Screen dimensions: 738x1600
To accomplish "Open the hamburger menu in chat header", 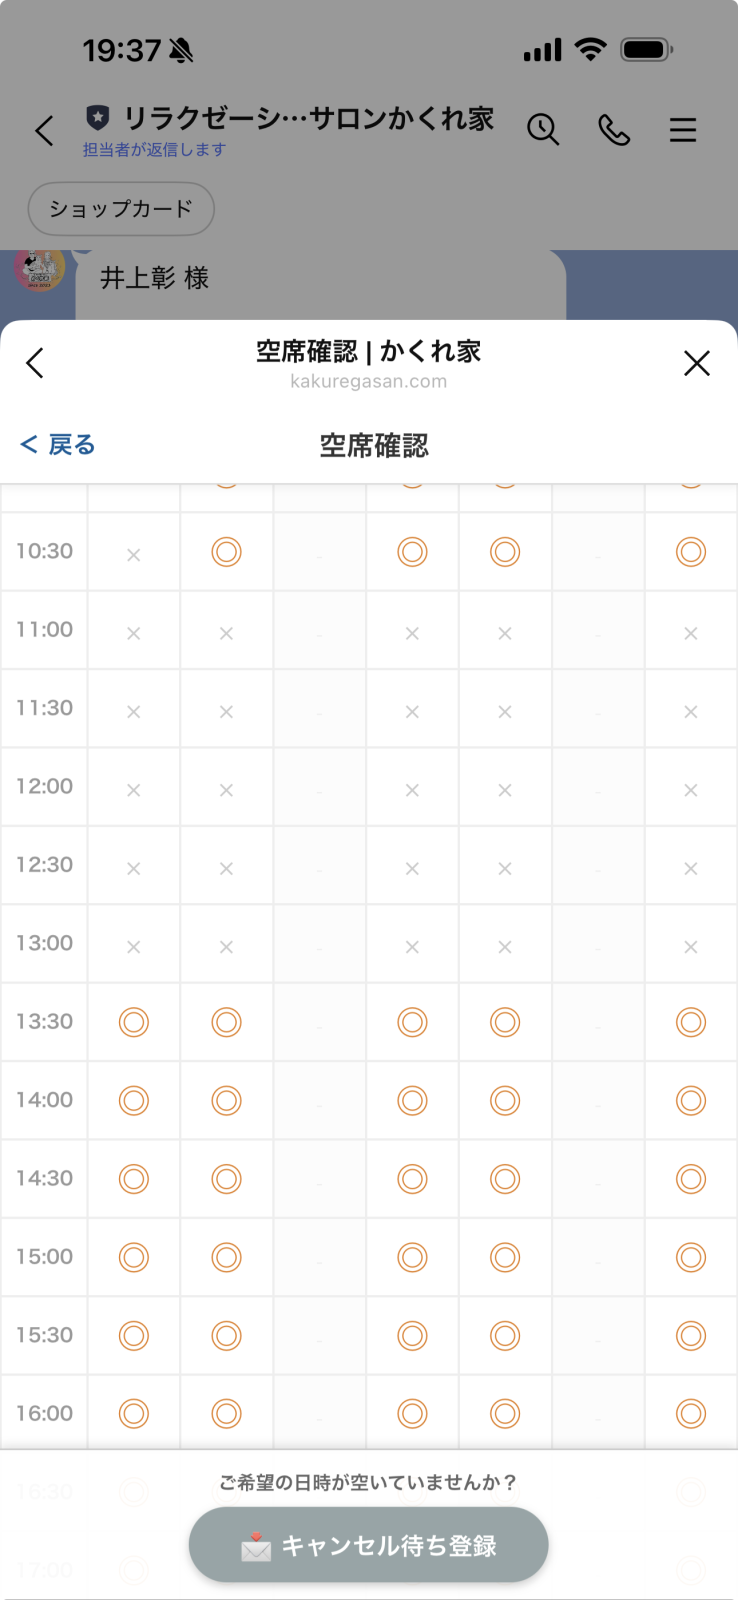I will pyautogui.click(x=683, y=130).
